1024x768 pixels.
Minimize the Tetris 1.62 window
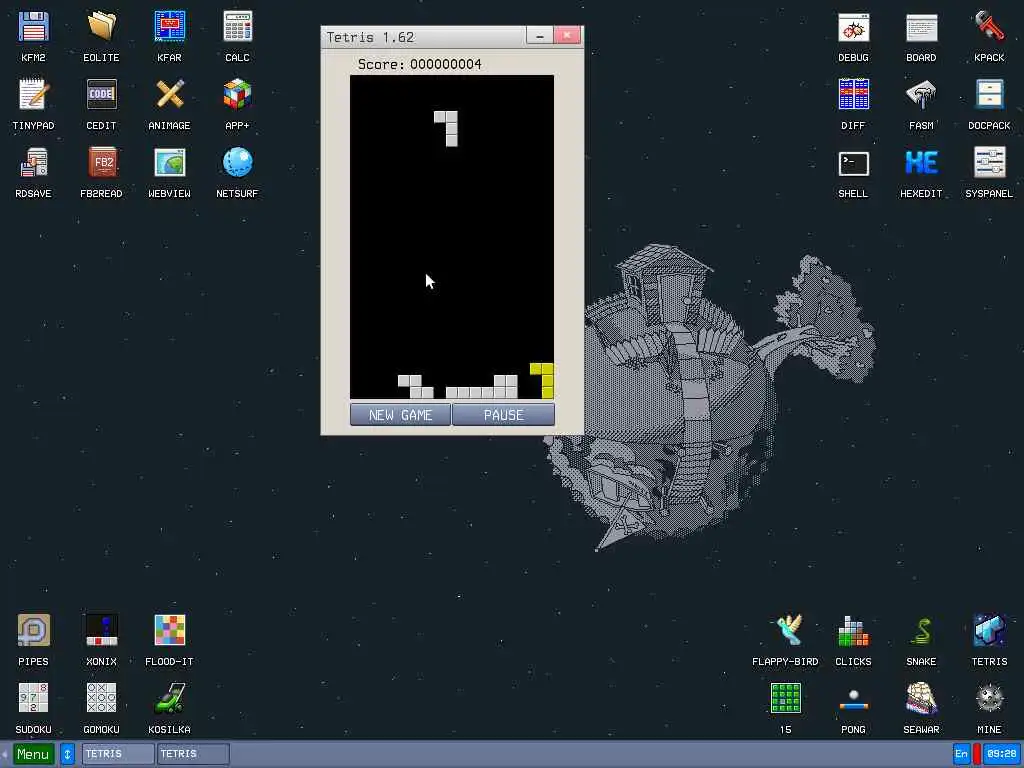[539, 36]
